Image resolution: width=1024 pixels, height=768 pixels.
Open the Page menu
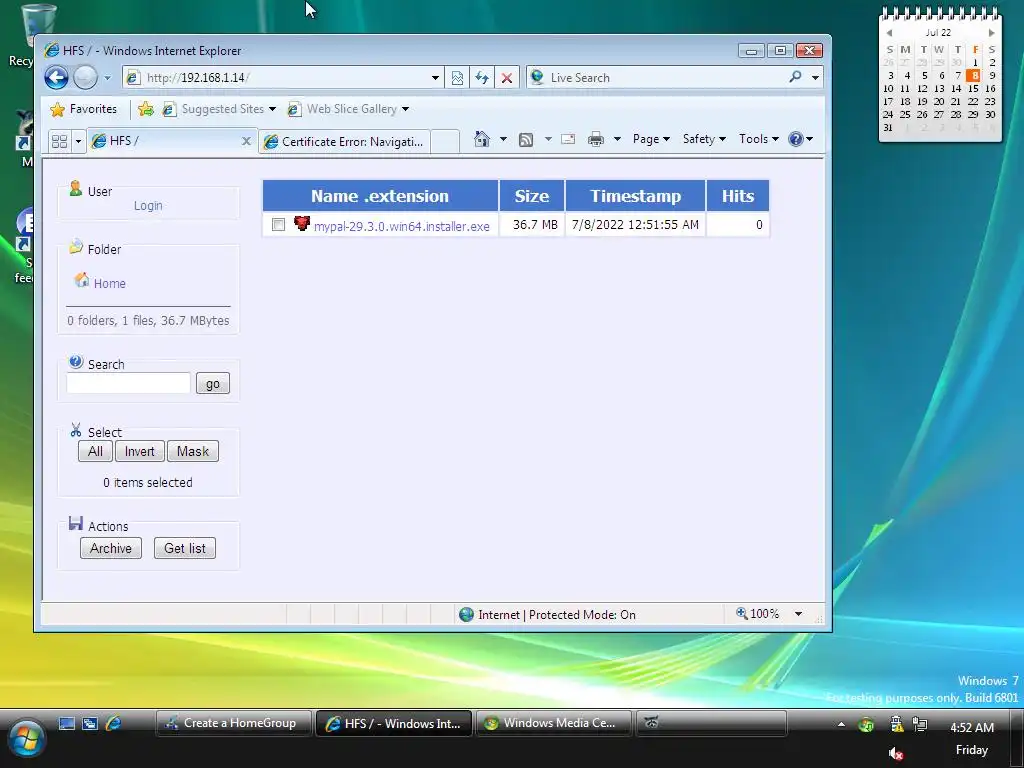pos(651,139)
